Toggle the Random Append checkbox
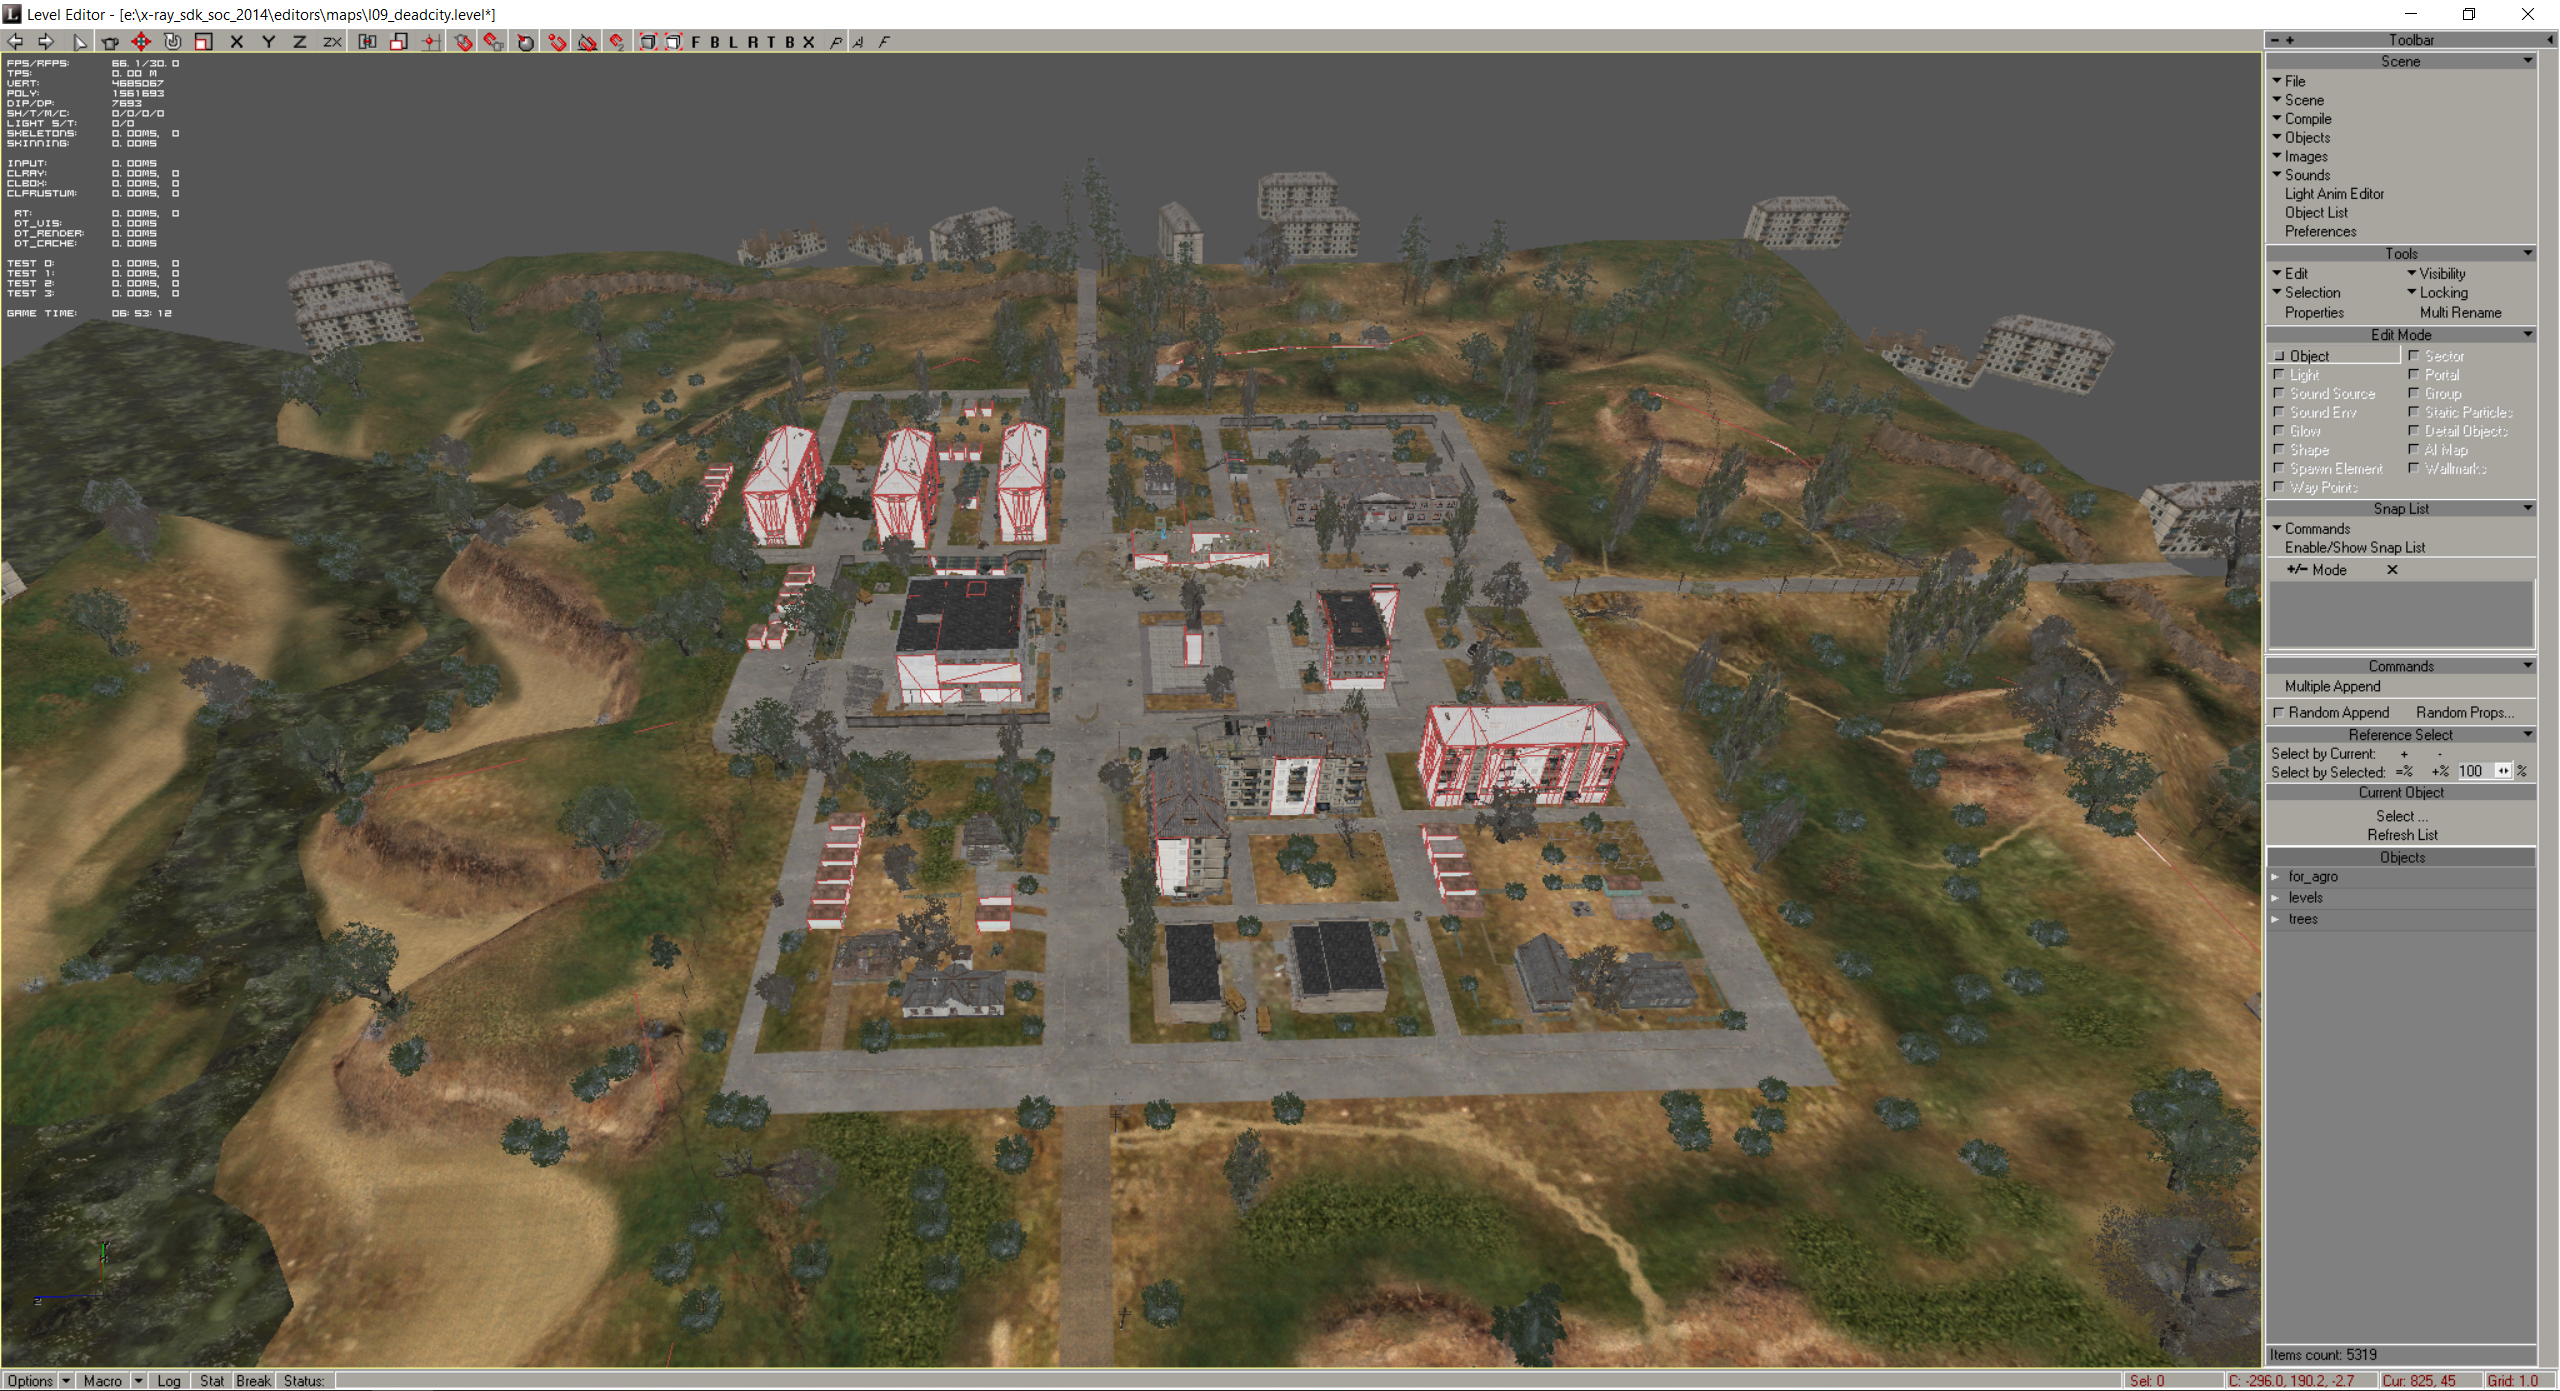Image resolution: width=2560 pixels, height=1391 pixels. pos(2278,713)
